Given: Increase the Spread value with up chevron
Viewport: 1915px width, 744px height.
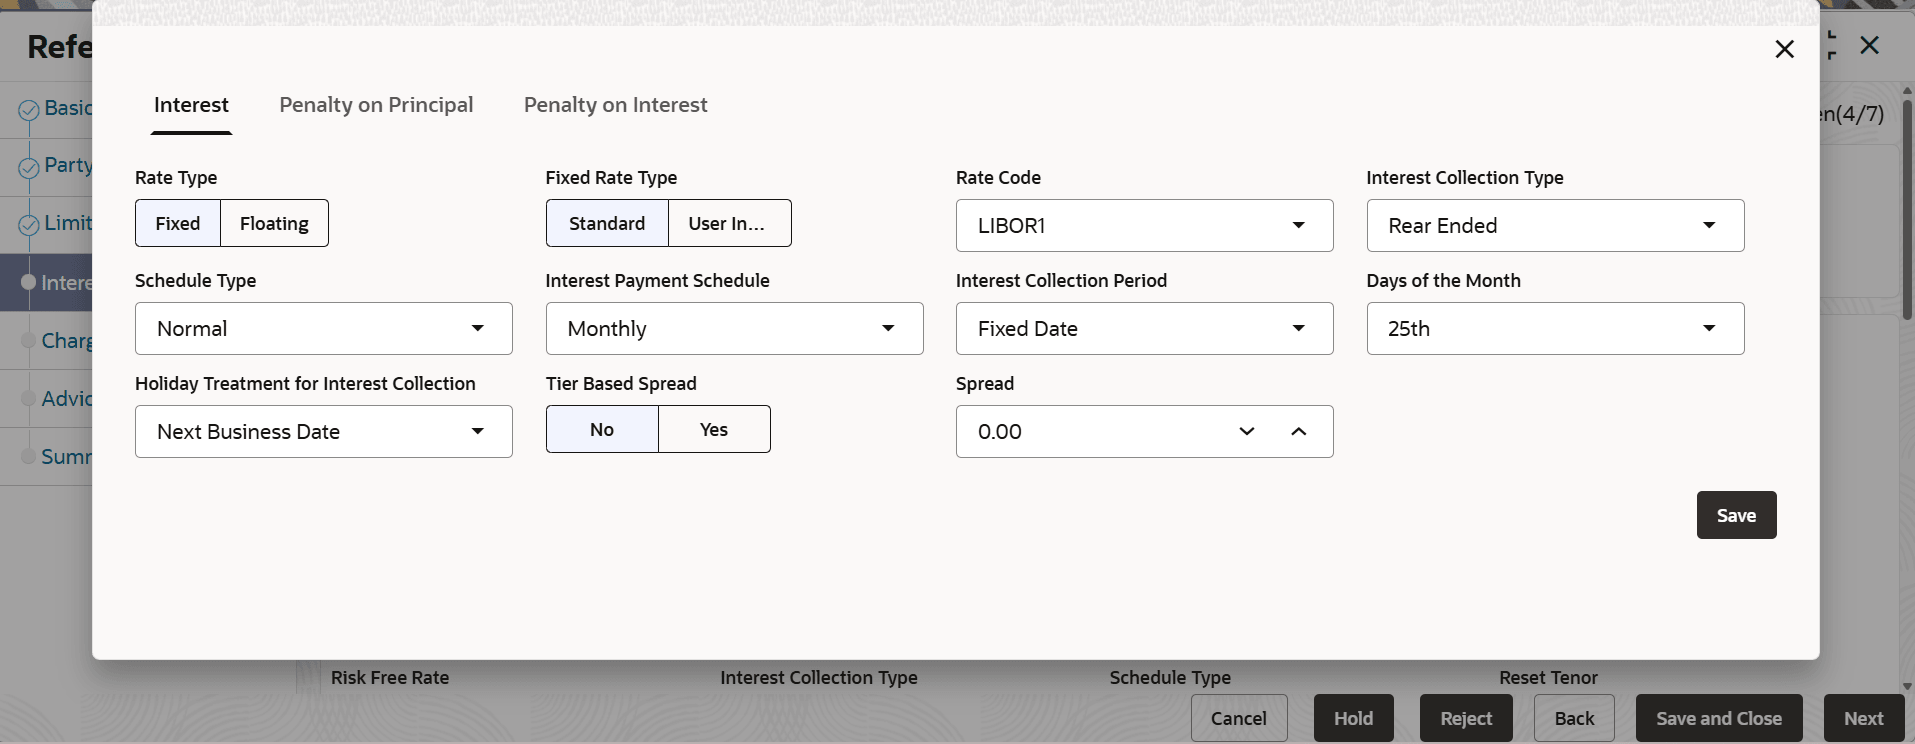Looking at the screenshot, I should pos(1299,431).
